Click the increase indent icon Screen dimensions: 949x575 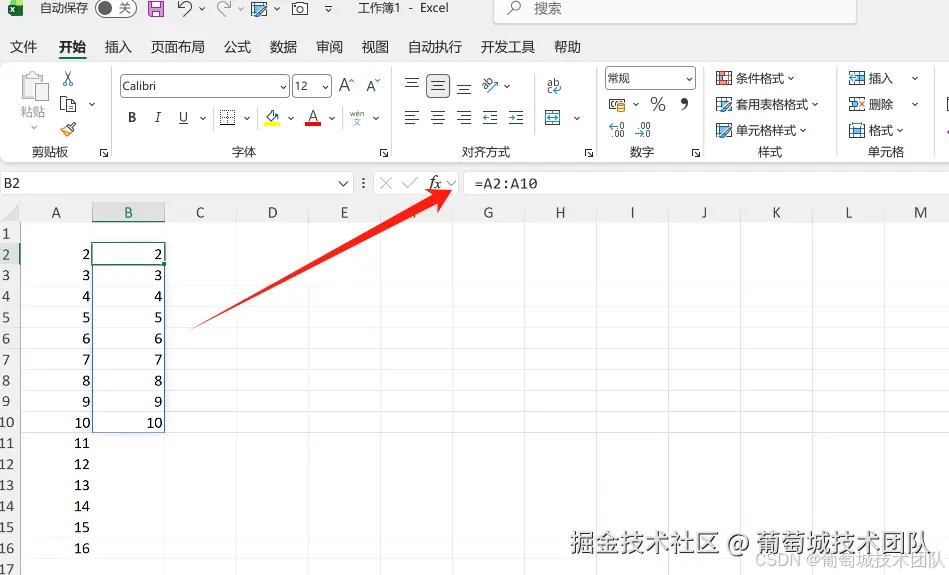pyautogui.click(x=516, y=117)
